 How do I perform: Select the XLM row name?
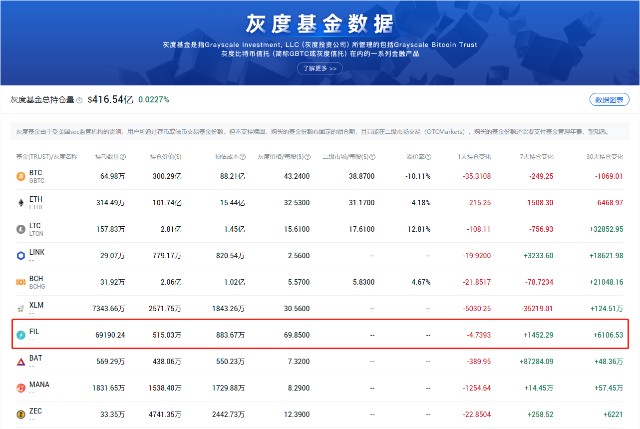tap(36, 305)
